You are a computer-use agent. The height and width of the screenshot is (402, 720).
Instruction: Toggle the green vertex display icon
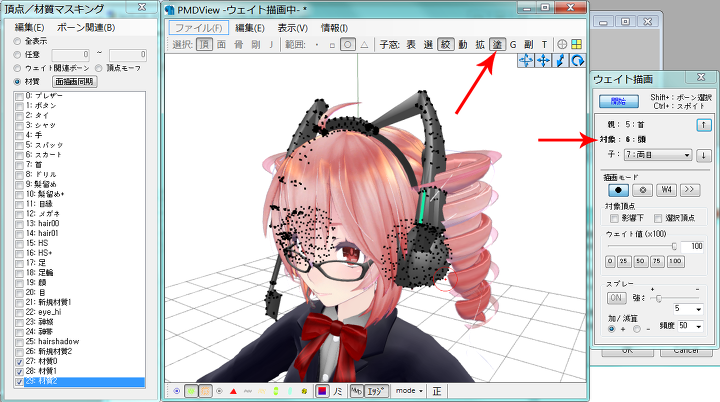tap(191, 391)
